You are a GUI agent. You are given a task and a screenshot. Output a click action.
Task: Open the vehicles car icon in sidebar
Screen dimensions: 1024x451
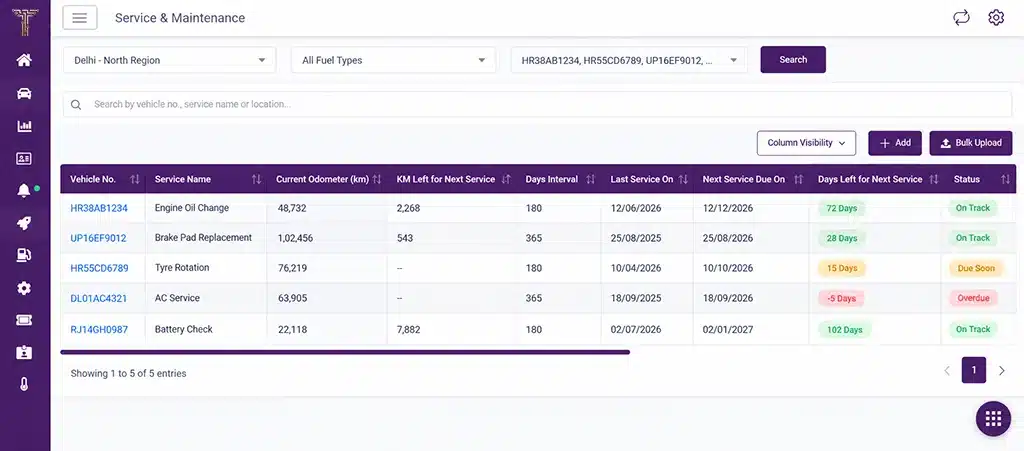[24, 93]
